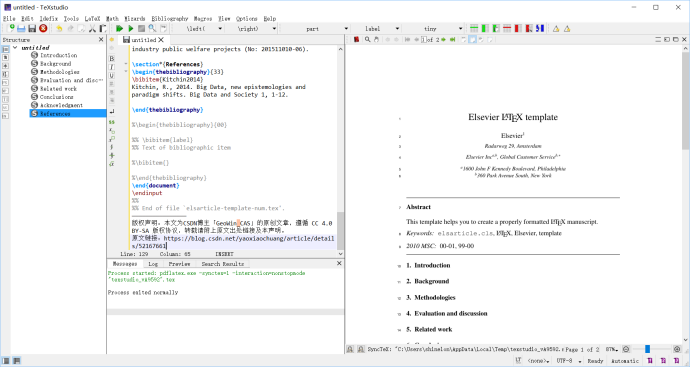This screenshot has width=691, height=367.
Task: Open a file using the blue folder icon
Action: coord(21,29)
